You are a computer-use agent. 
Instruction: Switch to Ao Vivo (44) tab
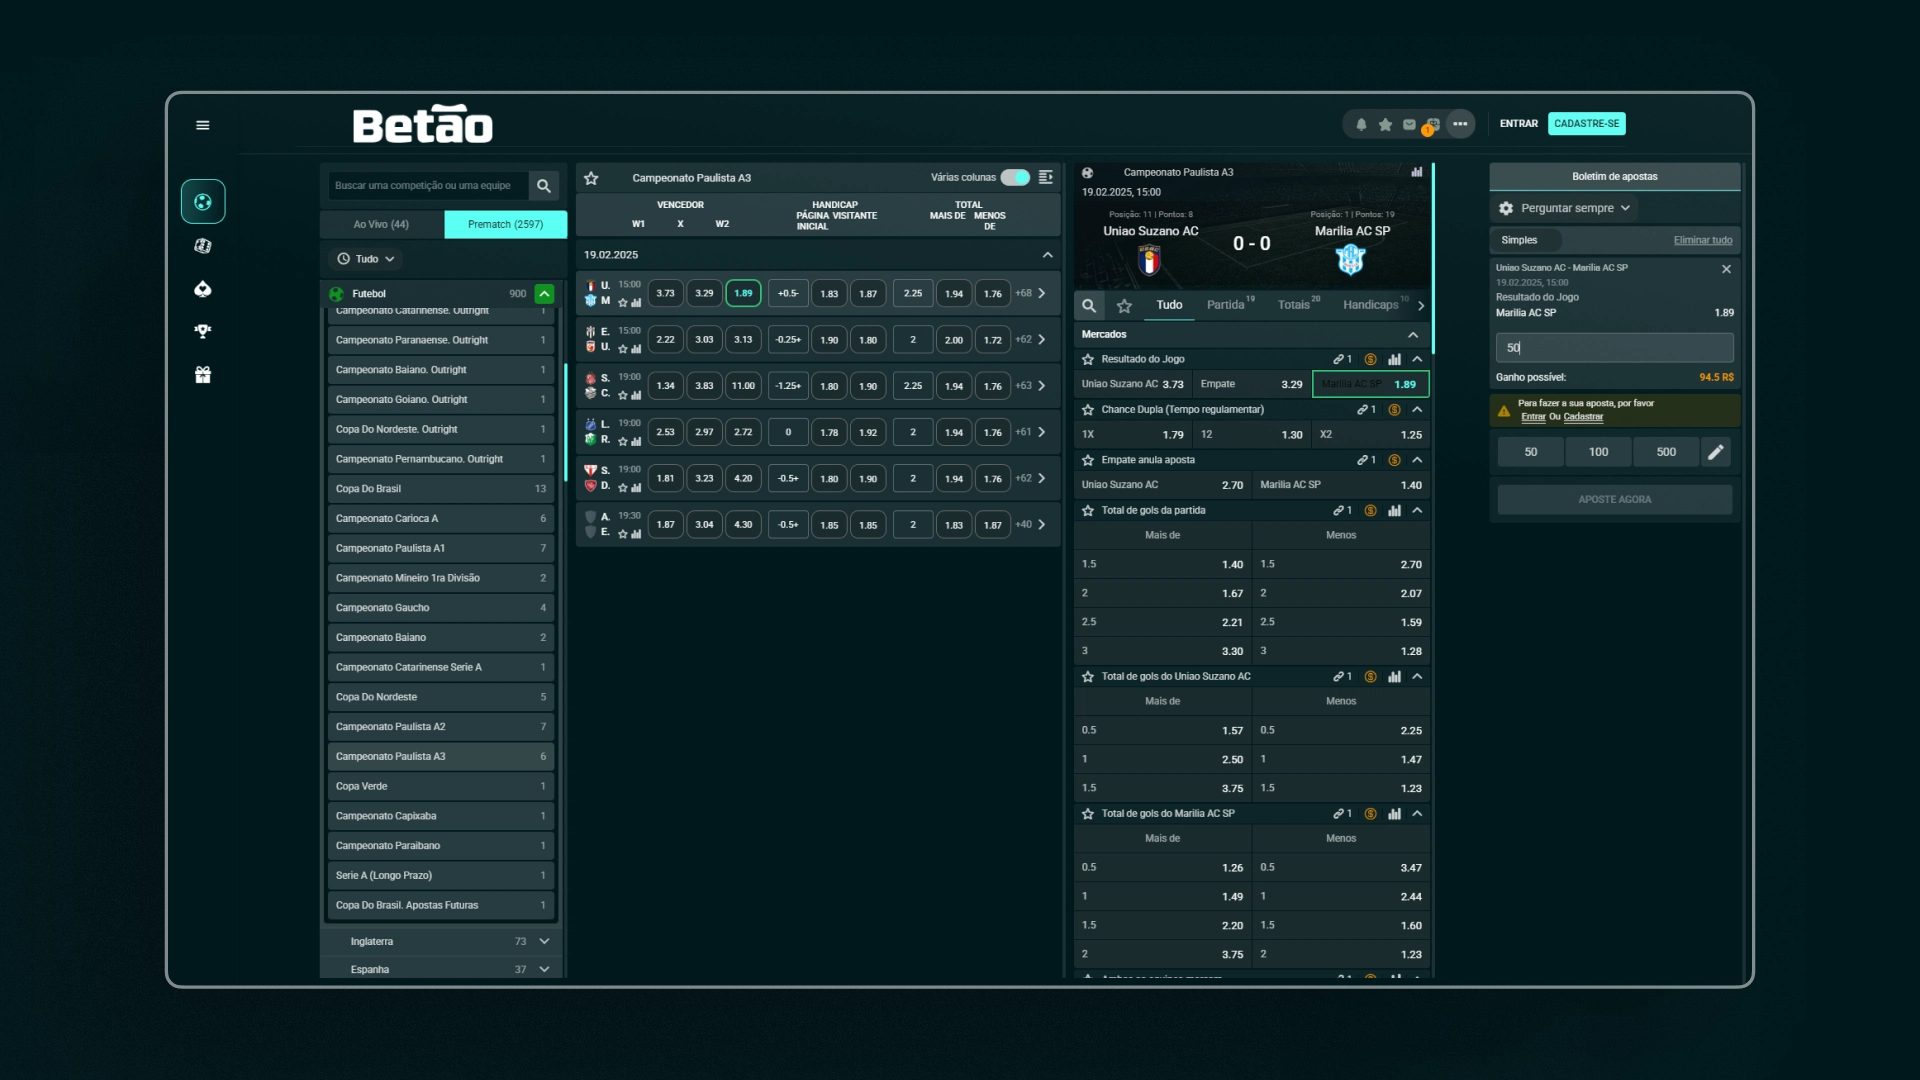(381, 224)
